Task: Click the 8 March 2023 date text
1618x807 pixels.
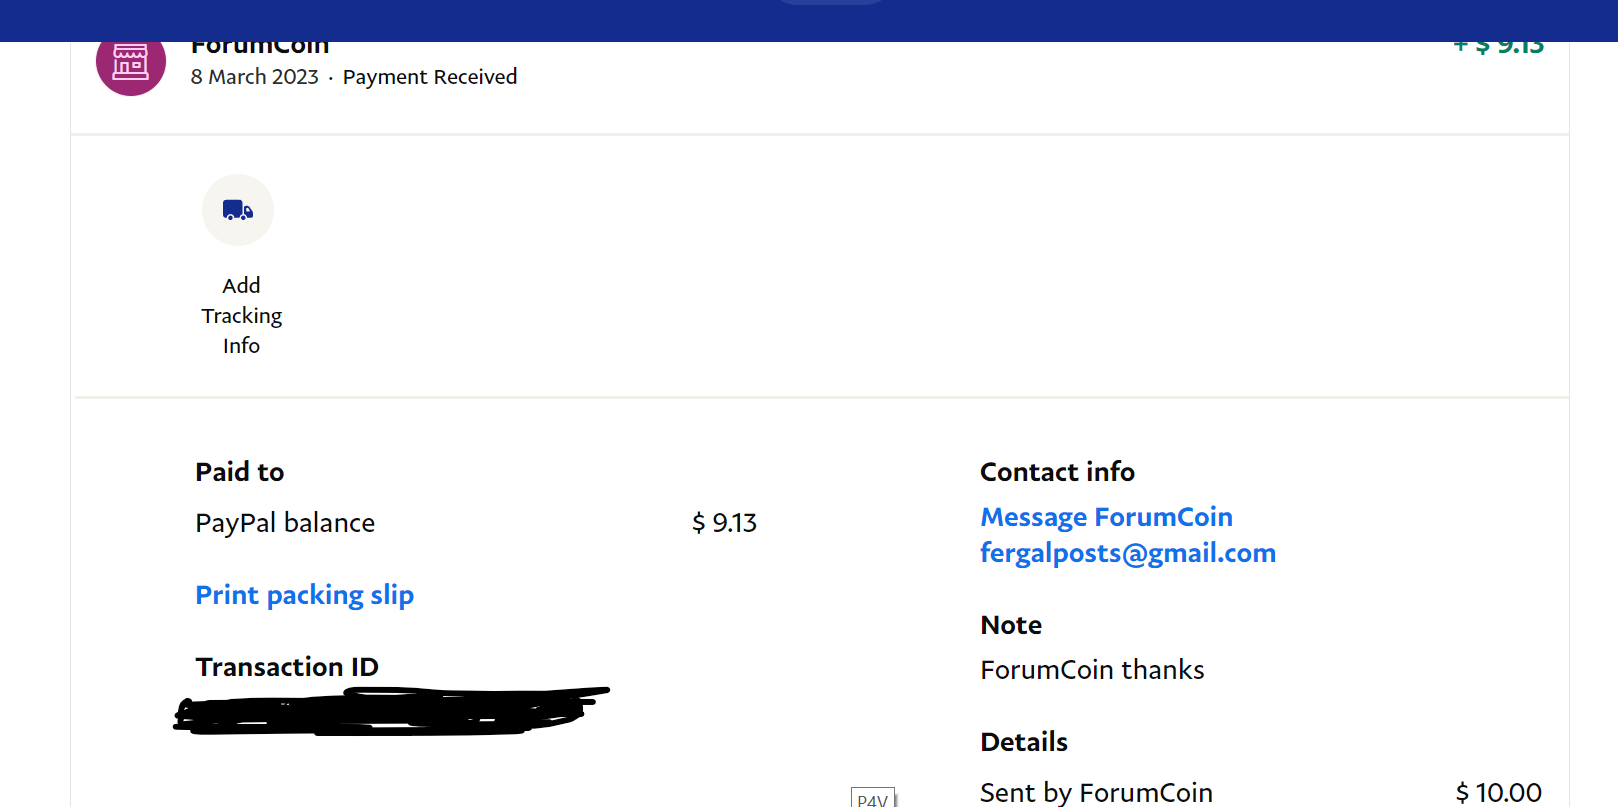Action: (x=255, y=77)
